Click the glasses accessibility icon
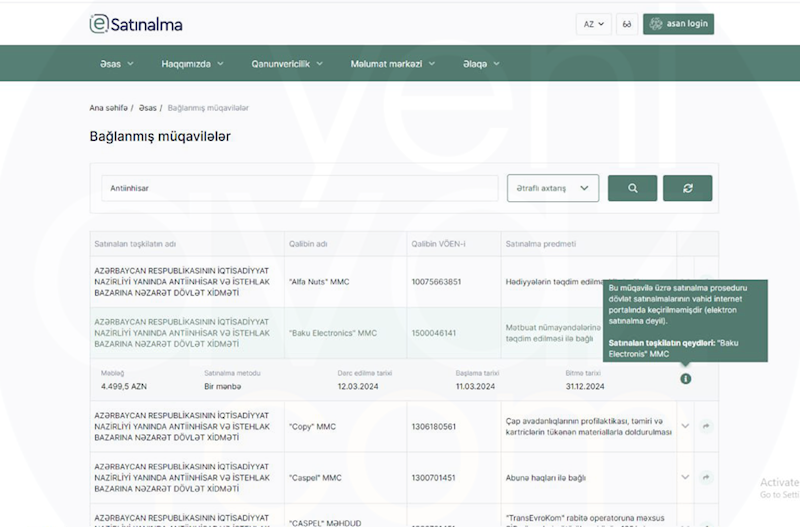800x527 pixels. (x=627, y=24)
